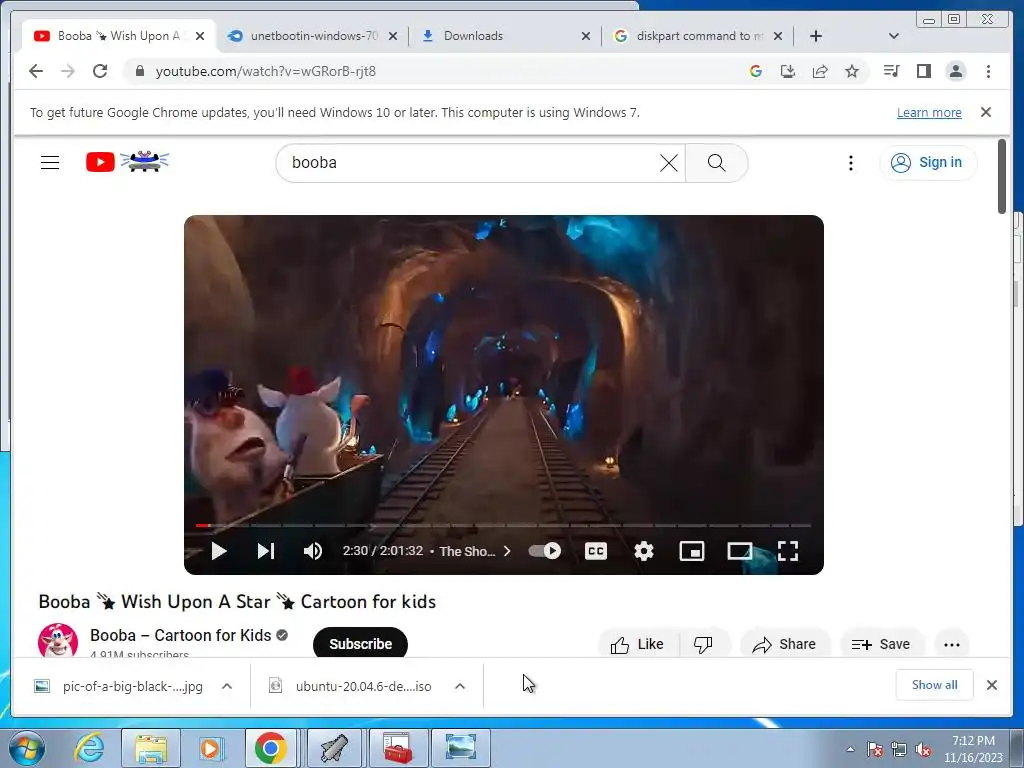Go back to the previous page
The image size is (1024, 768).
[36, 71]
